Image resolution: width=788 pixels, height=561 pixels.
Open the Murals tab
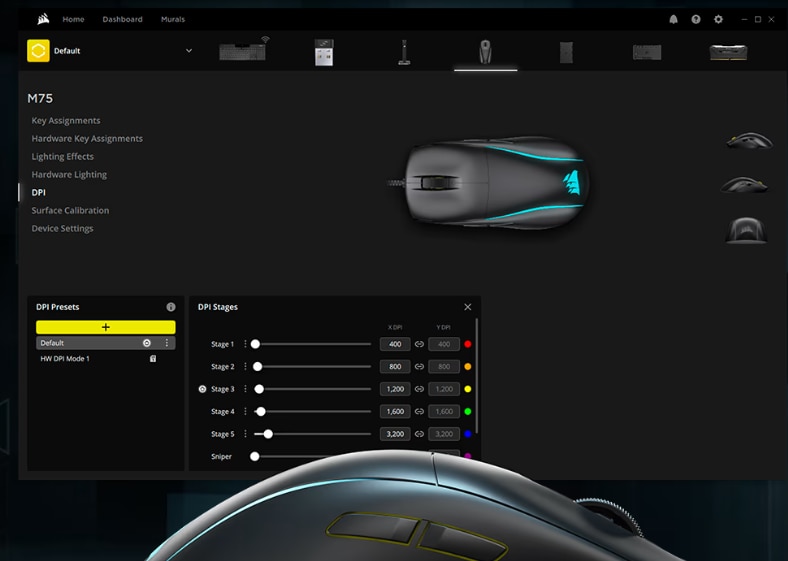173,19
